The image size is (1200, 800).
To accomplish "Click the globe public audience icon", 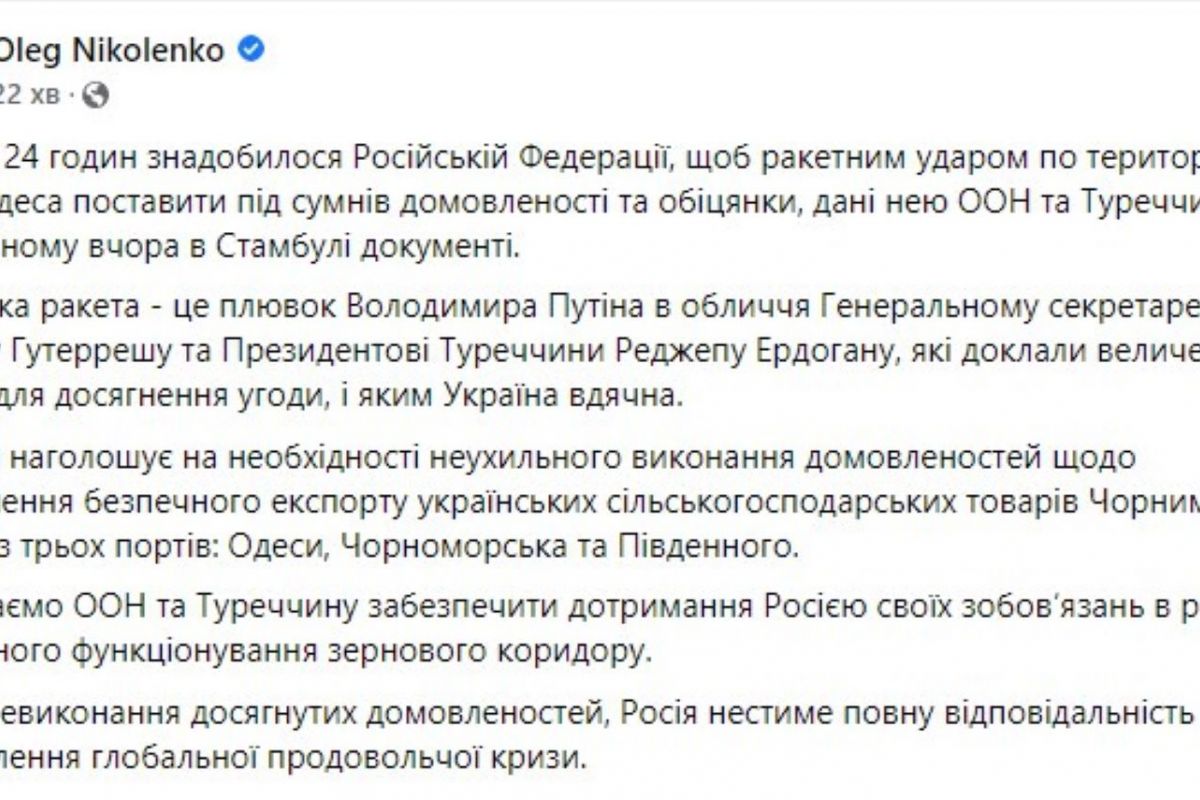I will coord(94,96).
